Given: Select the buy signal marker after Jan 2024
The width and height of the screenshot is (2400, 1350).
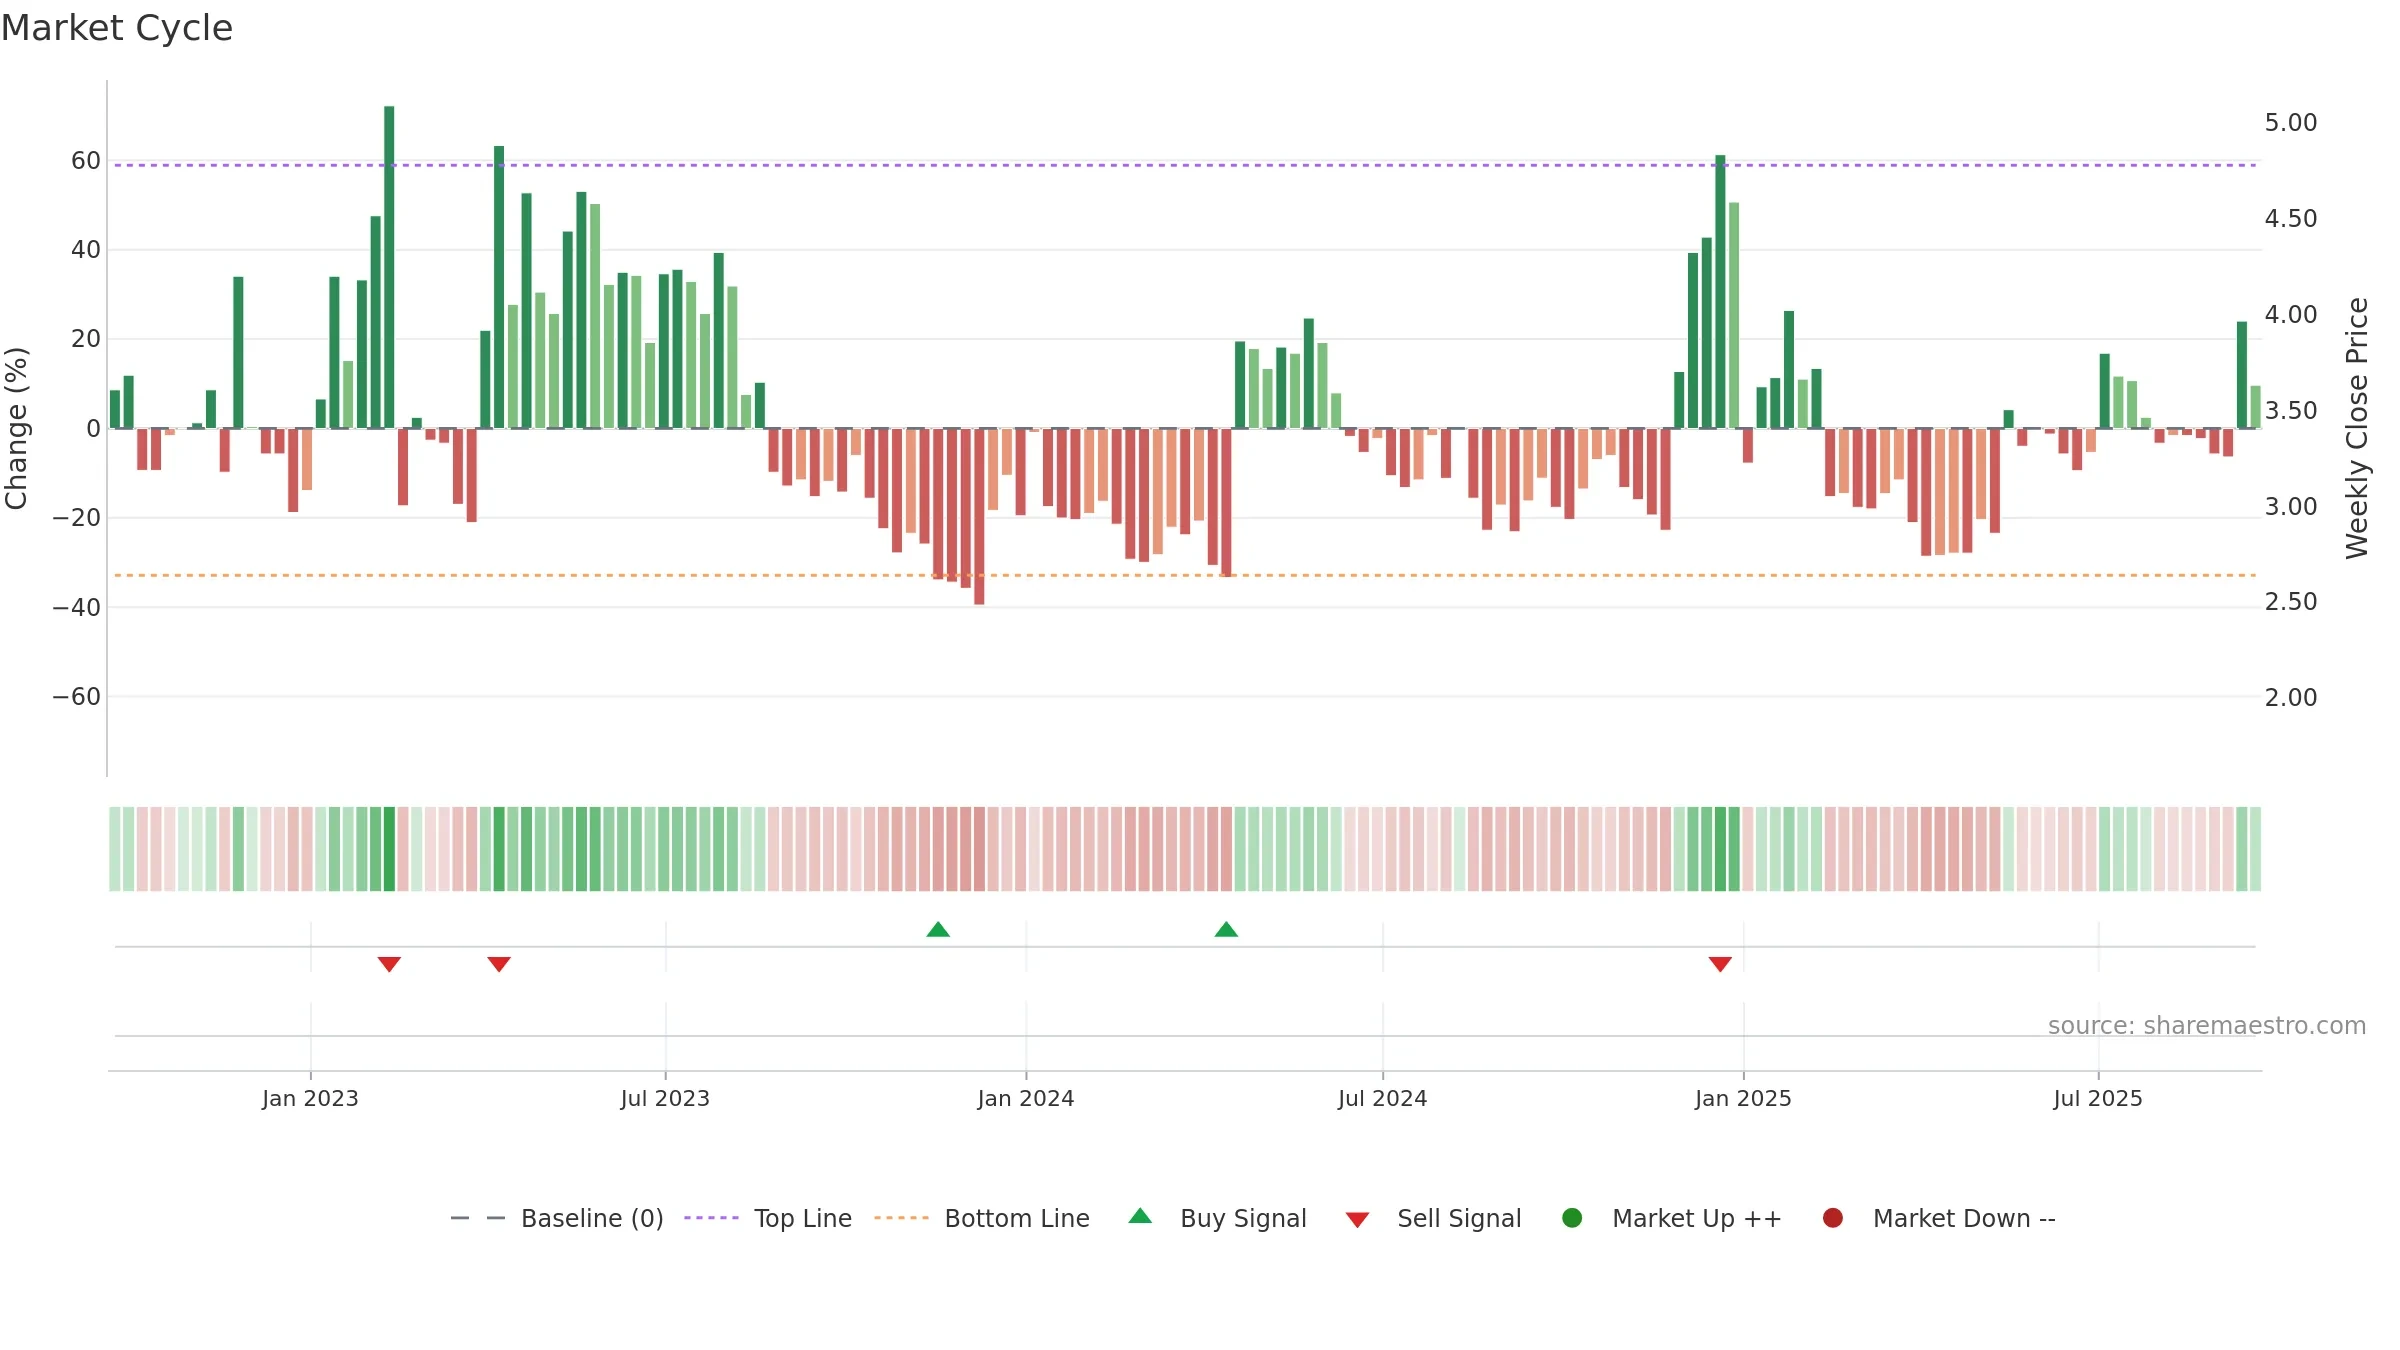Looking at the screenshot, I should pyautogui.click(x=1226, y=930).
